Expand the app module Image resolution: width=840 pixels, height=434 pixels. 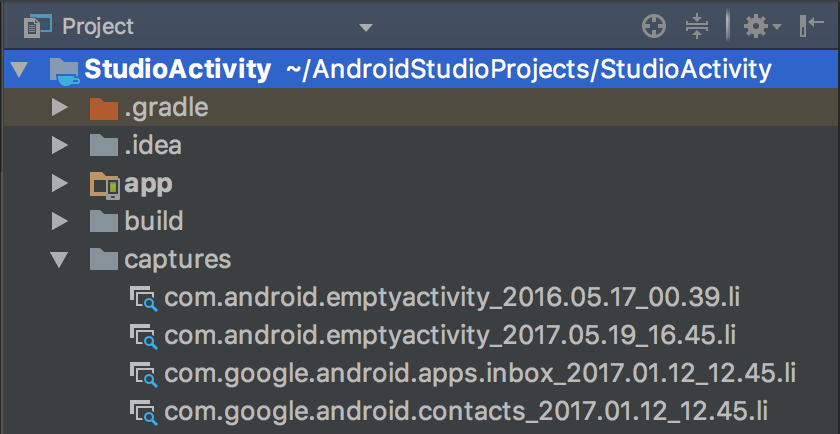click(x=59, y=184)
